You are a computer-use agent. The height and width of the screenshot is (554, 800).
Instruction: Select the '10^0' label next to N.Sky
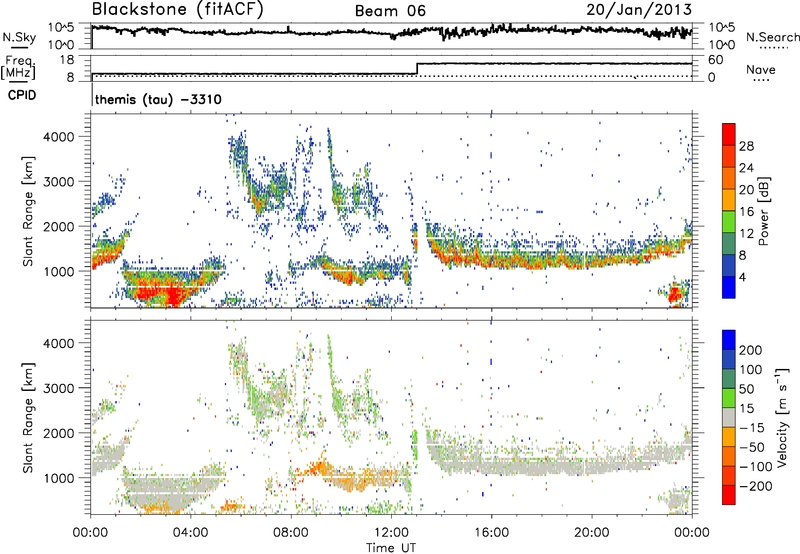(61, 45)
